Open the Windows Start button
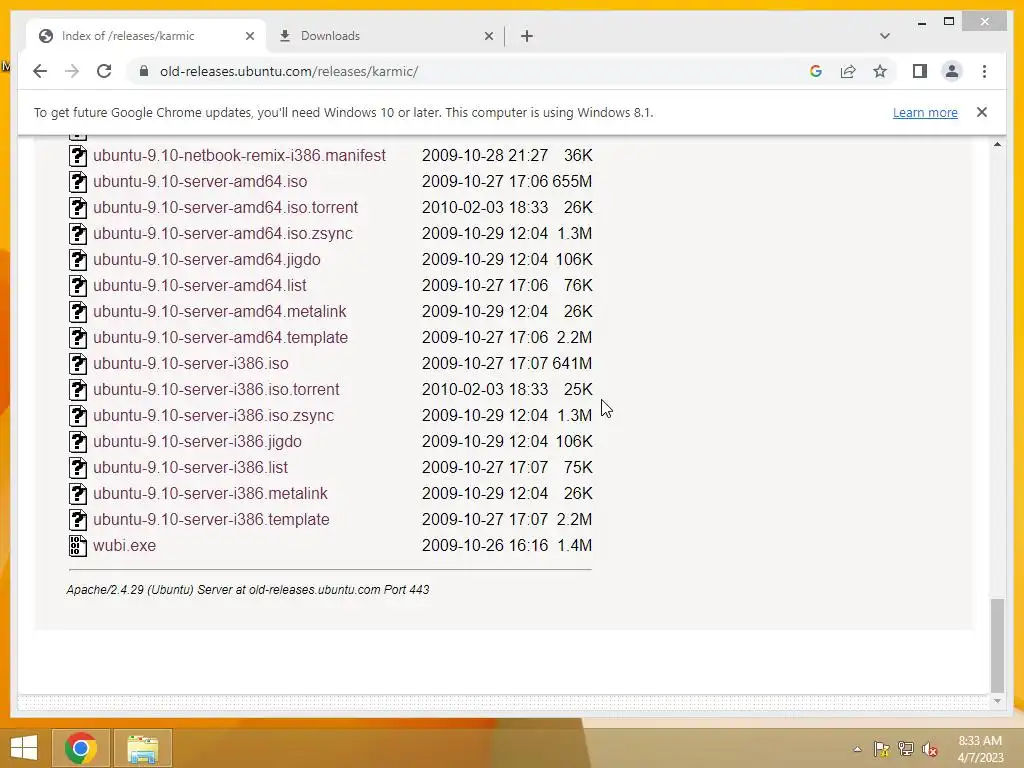This screenshot has width=1024, height=768. click(x=24, y=748)
